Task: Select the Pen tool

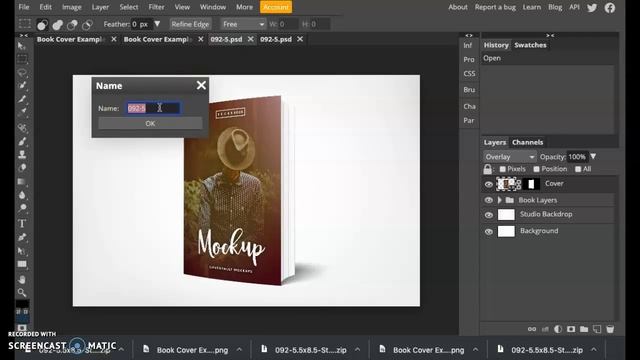Action: coord(22,237)
